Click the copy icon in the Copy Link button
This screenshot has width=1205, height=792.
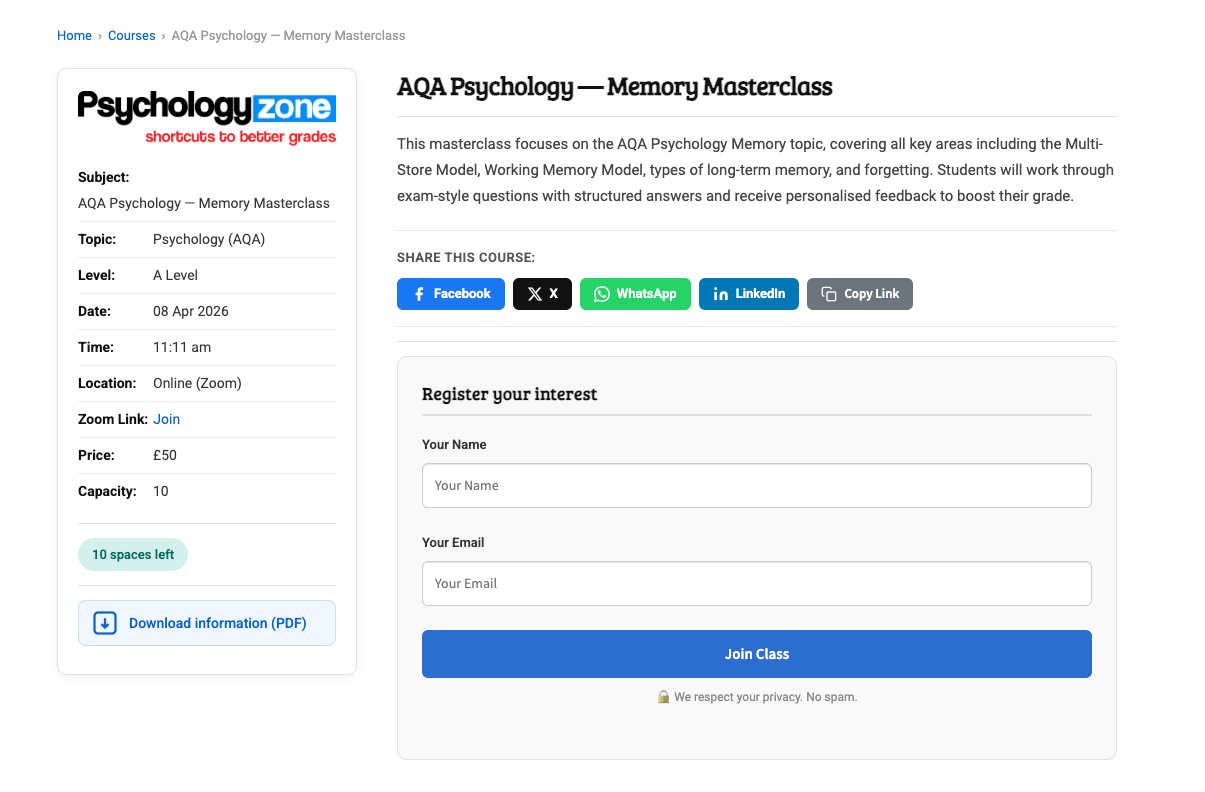pyautogui.click(x=829, y=294)
